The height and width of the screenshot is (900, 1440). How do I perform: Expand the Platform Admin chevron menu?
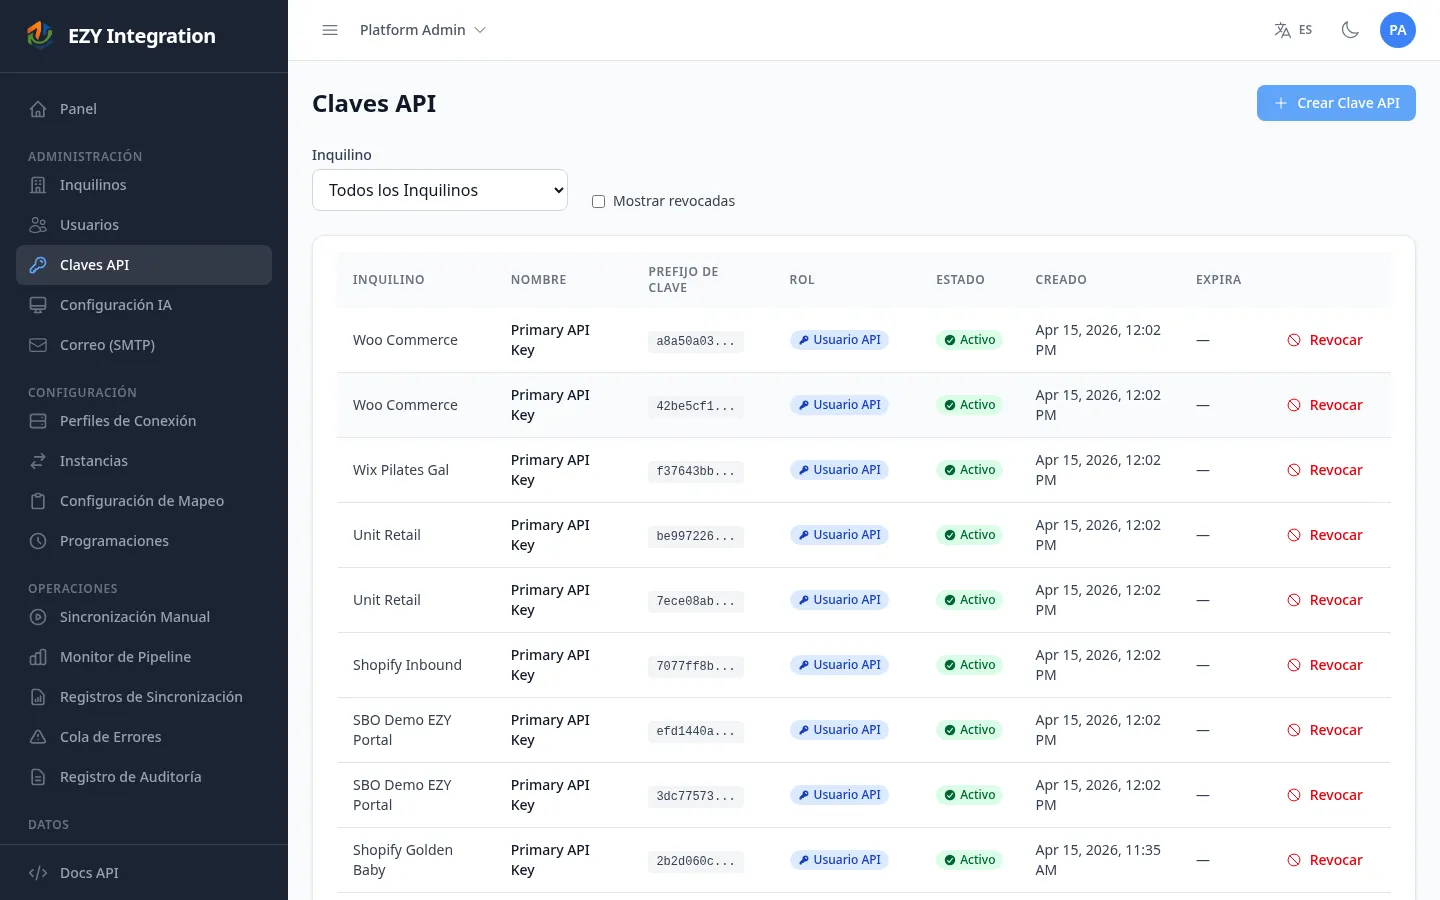point(480,30)
